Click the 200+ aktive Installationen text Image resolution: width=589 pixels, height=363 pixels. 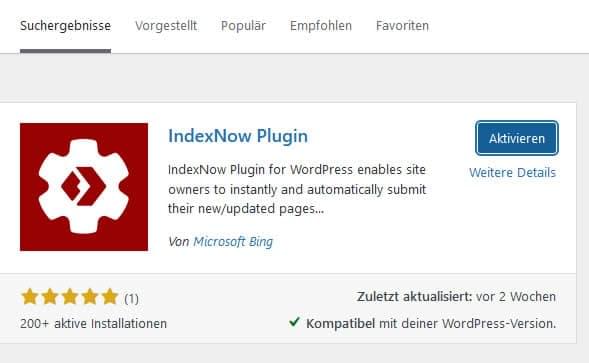coord(94,324)
